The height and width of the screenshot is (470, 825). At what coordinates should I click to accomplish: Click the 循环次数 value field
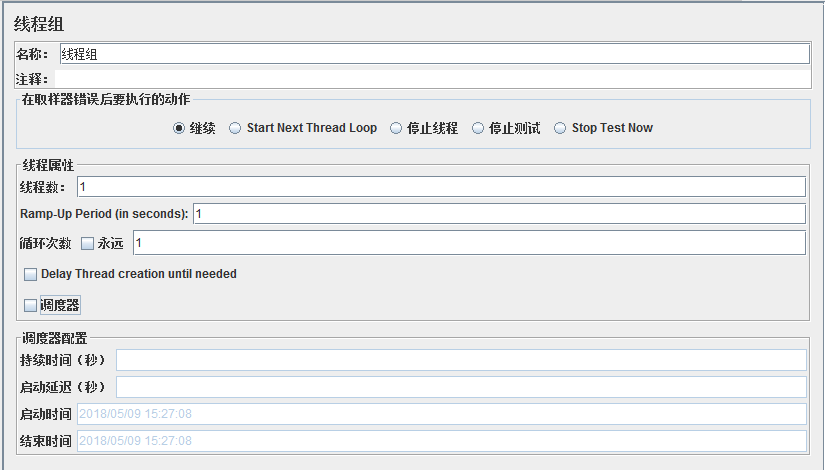467,243
